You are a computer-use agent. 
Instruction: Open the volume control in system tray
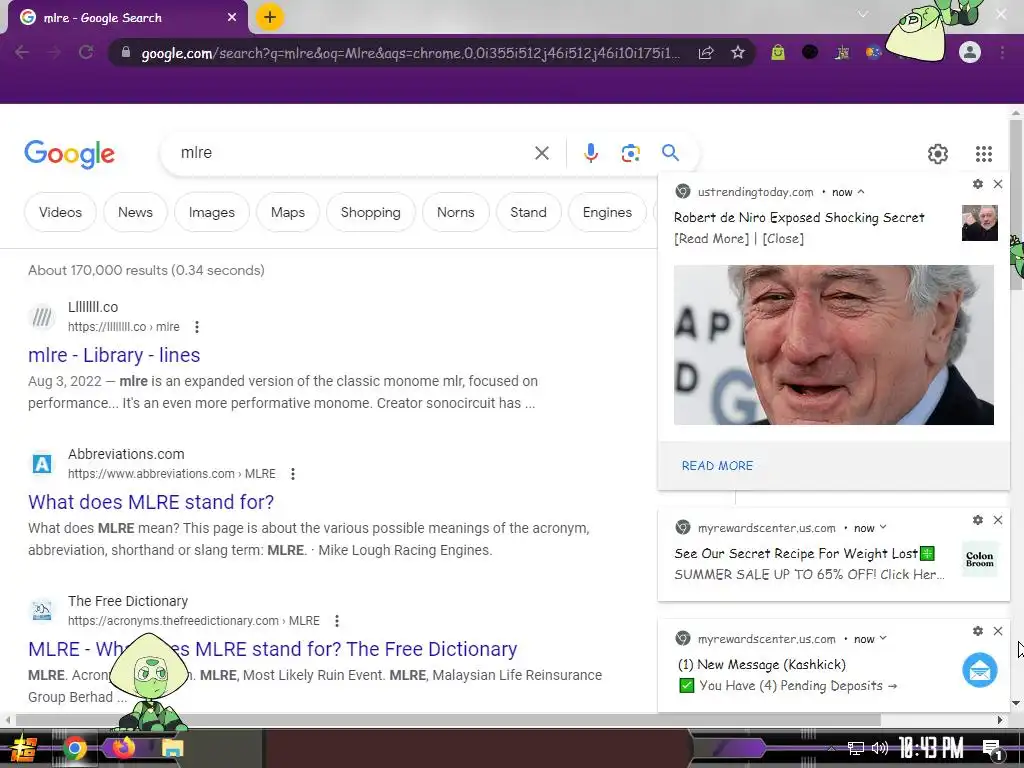880,748
